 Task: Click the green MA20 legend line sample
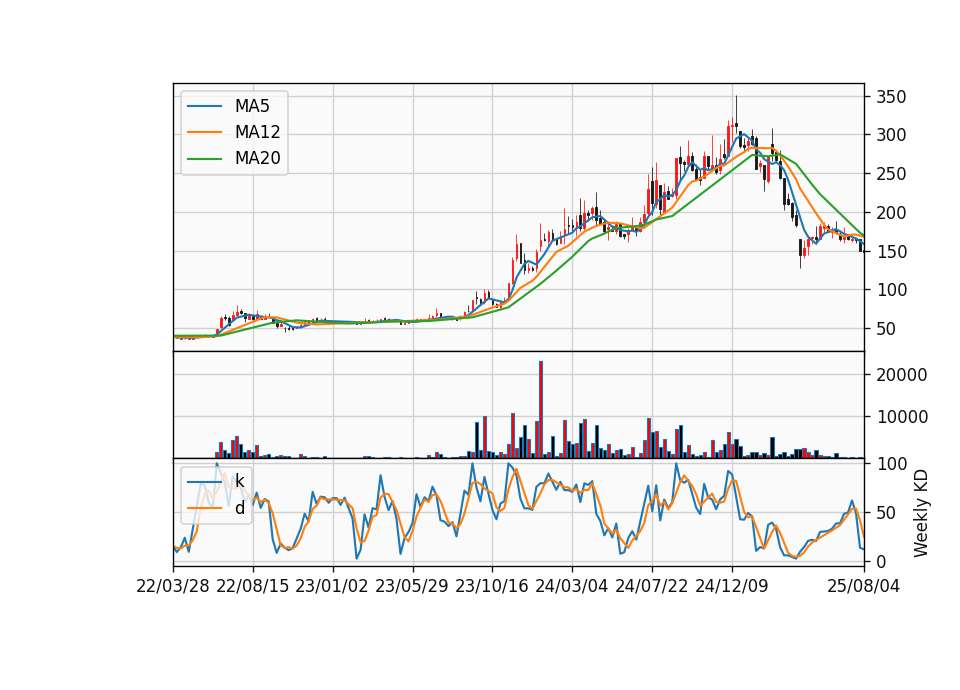(204, 159)
